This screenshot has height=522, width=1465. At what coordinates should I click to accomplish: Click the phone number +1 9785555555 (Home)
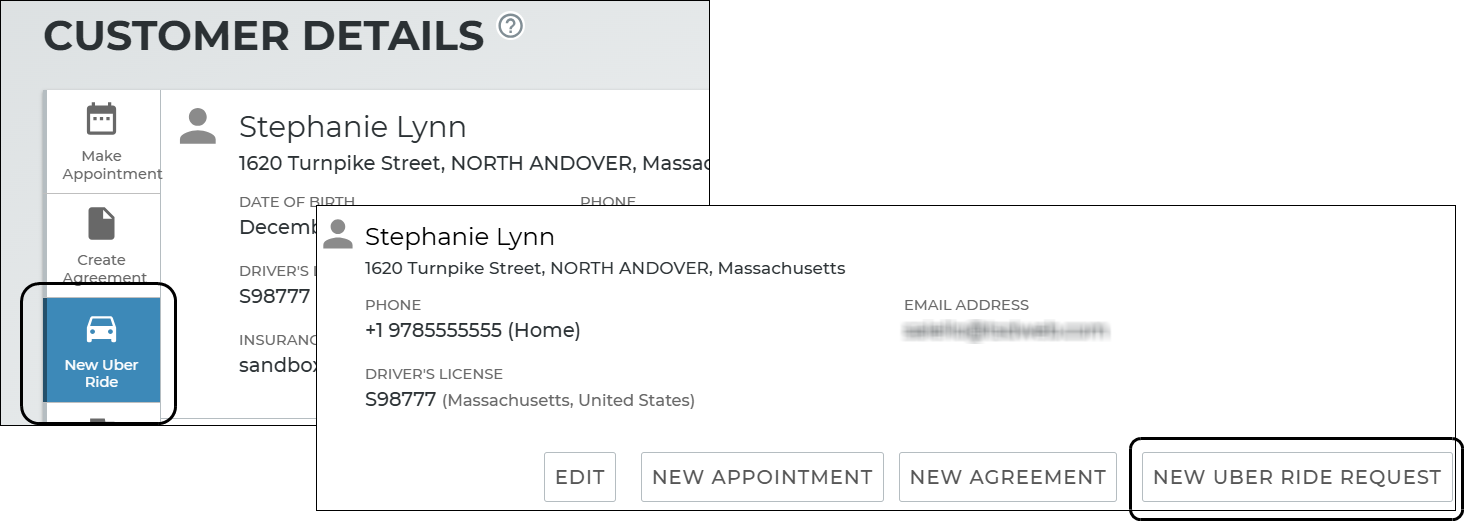point(472,330)
